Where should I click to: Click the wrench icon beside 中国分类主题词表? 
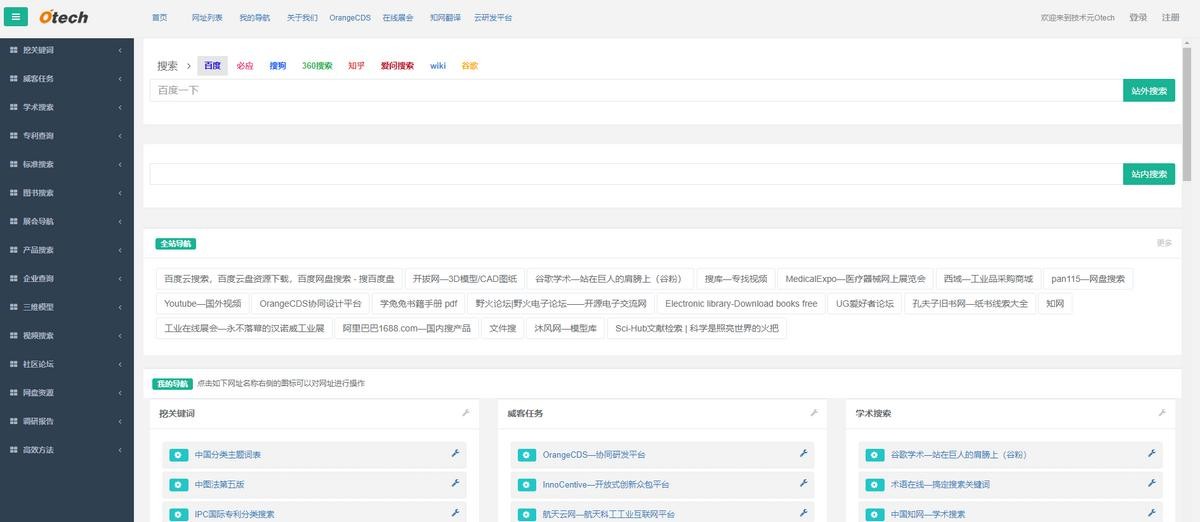tap(455, 455)
